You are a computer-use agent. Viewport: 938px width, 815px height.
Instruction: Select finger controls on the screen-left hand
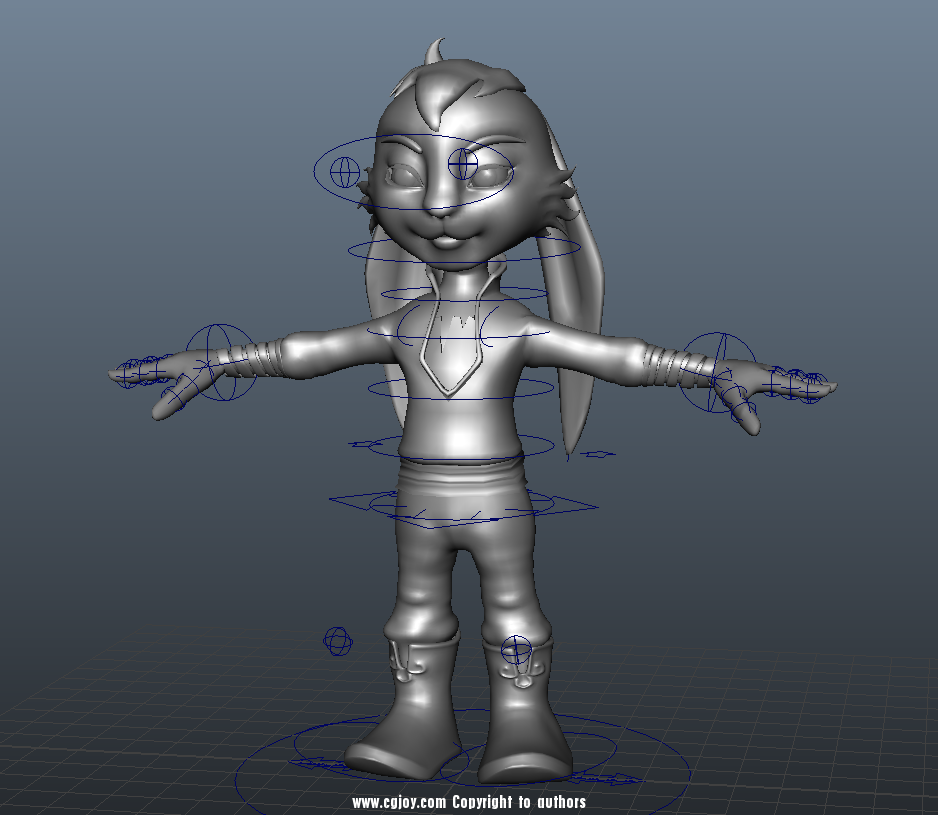pyautogui.click(x=140, y=371)
